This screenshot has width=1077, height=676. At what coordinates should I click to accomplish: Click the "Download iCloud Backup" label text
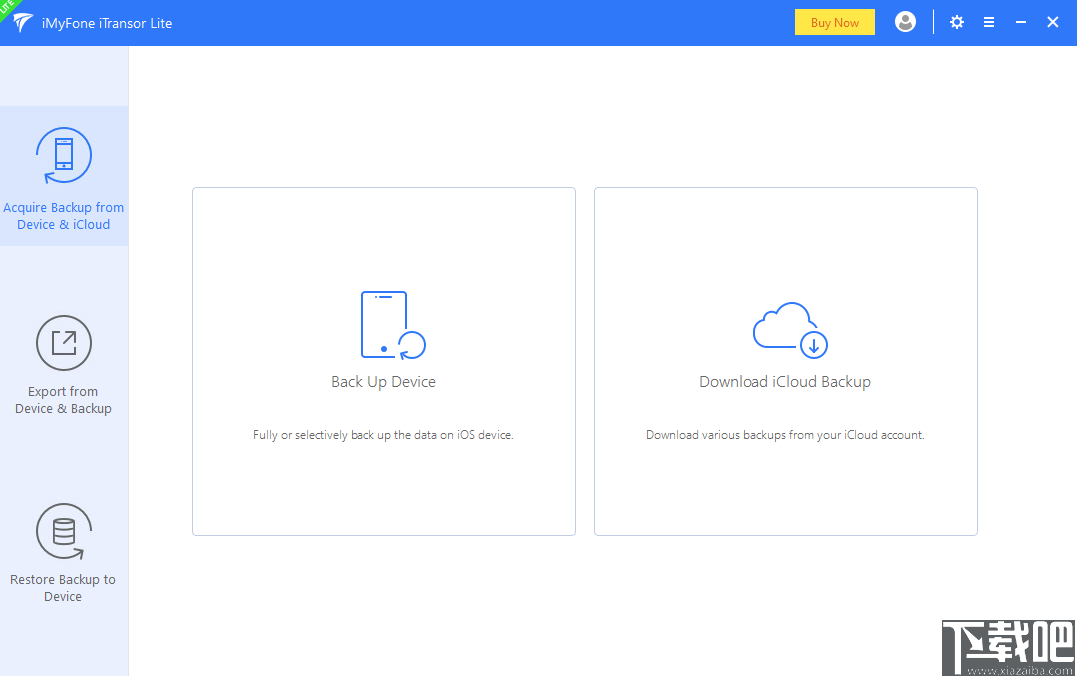[785, 381]
